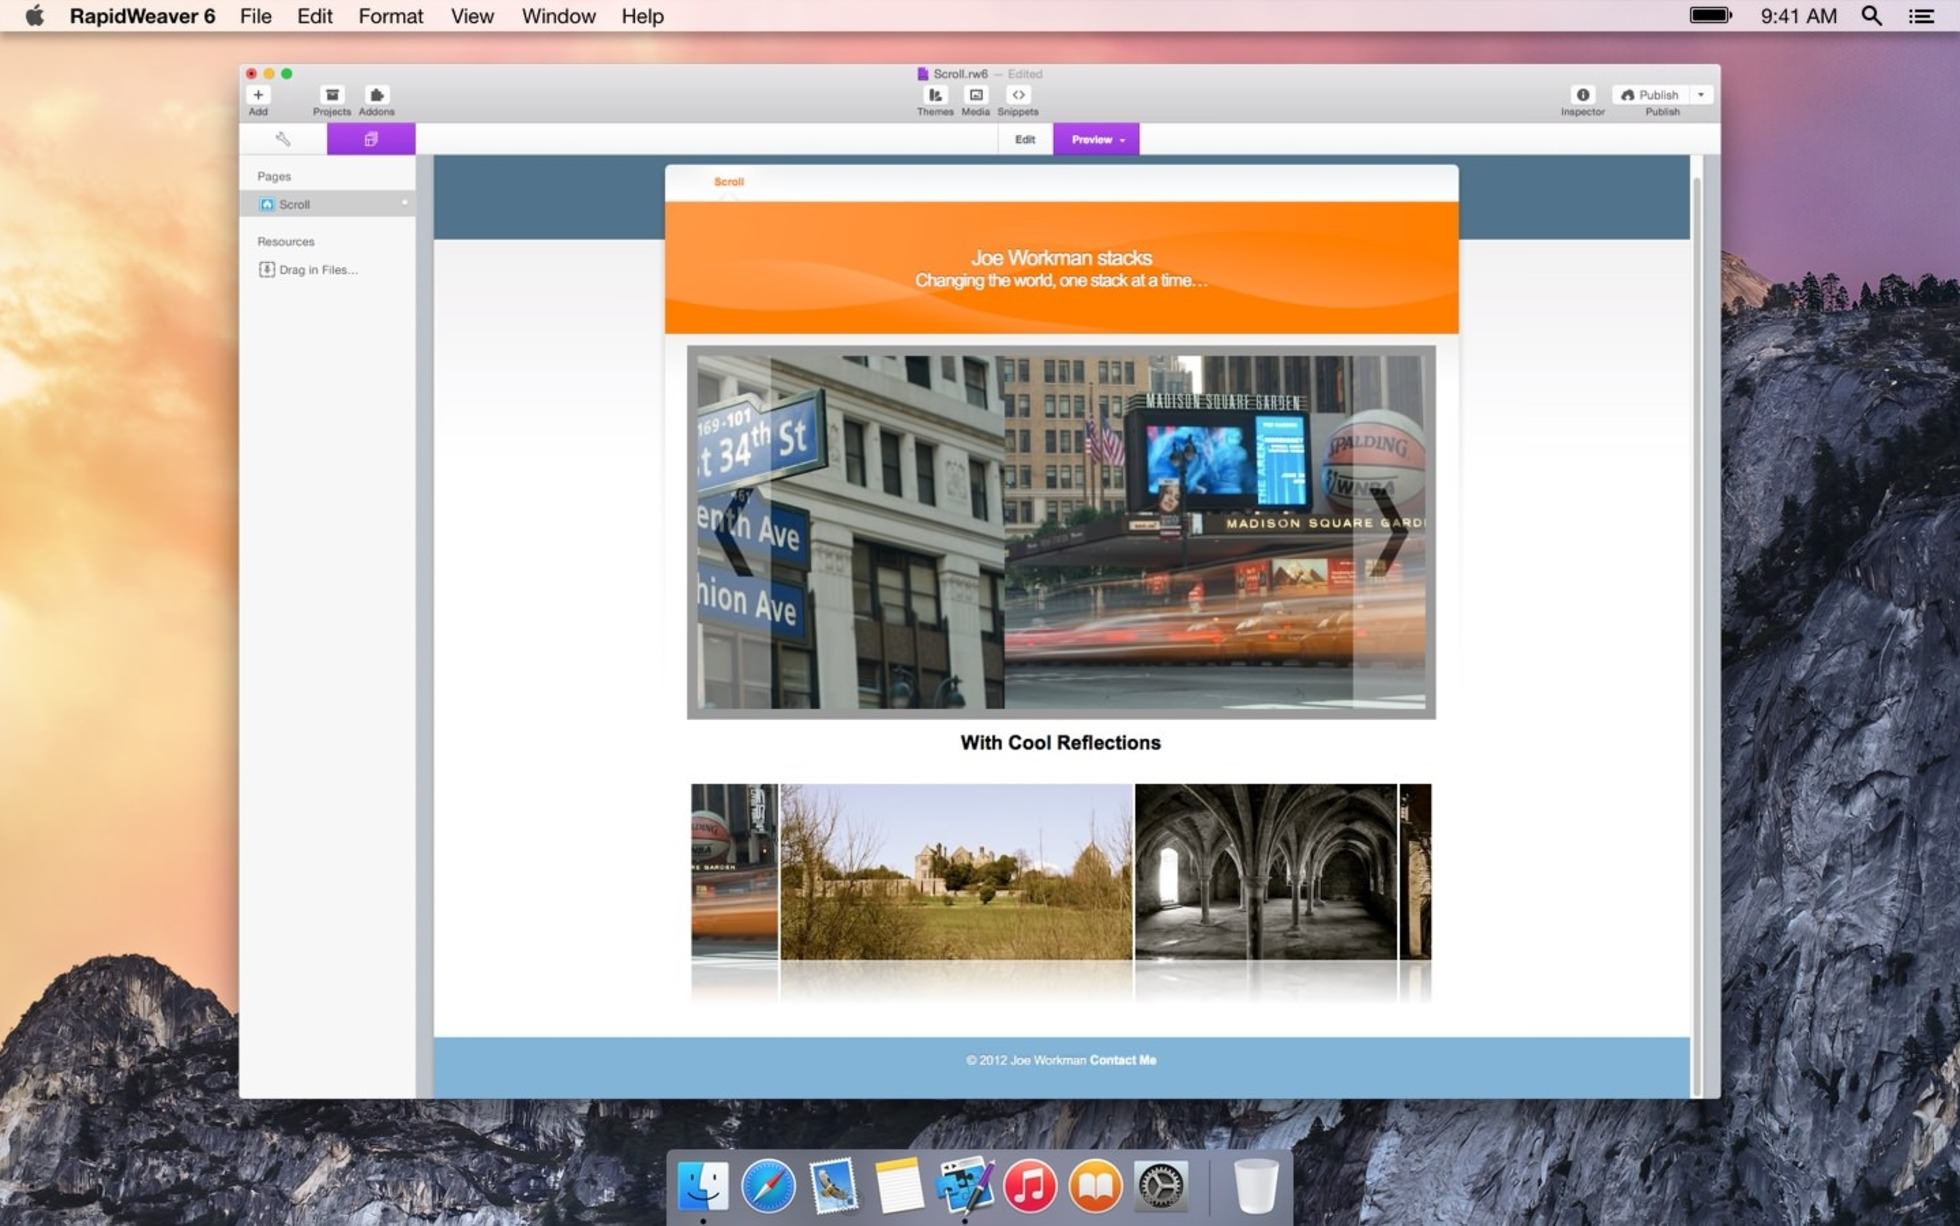
Task: Click the battery status icon
Action: 1710,15
